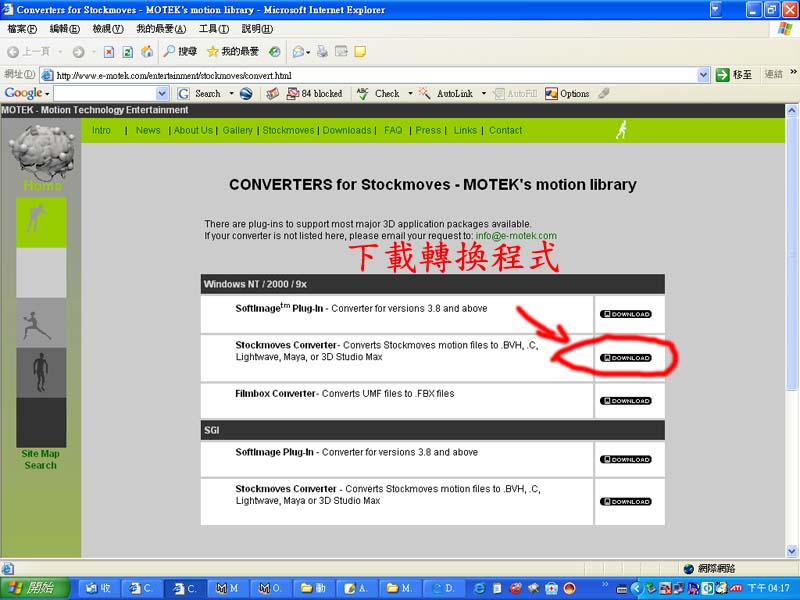The image size is (800, 600).
Task: Refresh the page with the green refresh icon
Action: tap(128, 52)
